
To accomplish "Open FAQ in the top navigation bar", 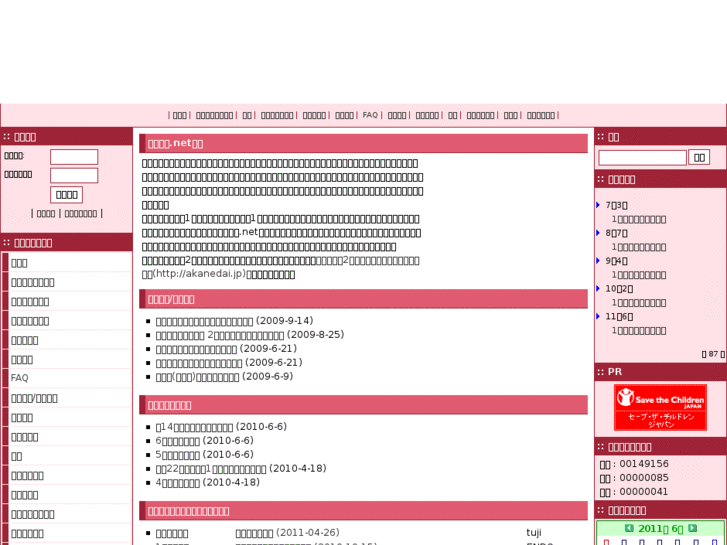I will (x=370, y=115).
